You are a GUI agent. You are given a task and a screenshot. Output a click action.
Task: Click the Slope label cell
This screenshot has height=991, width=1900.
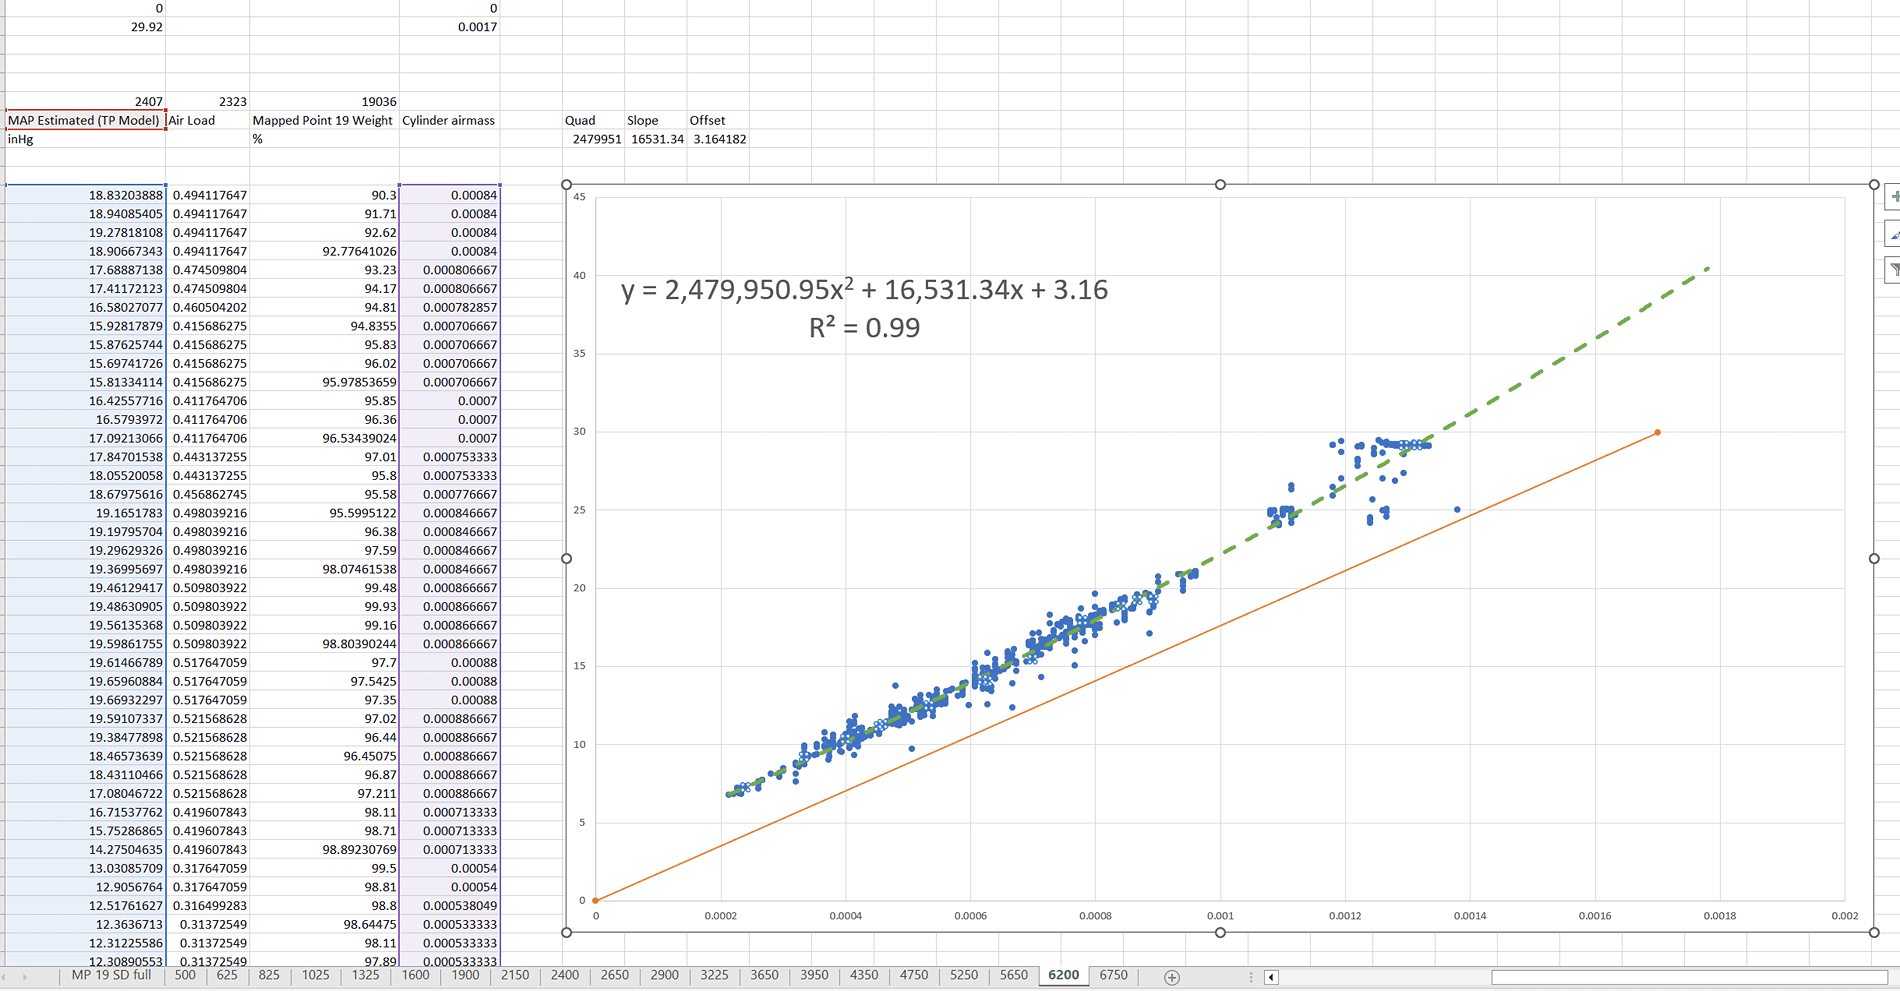coord(655,120)
